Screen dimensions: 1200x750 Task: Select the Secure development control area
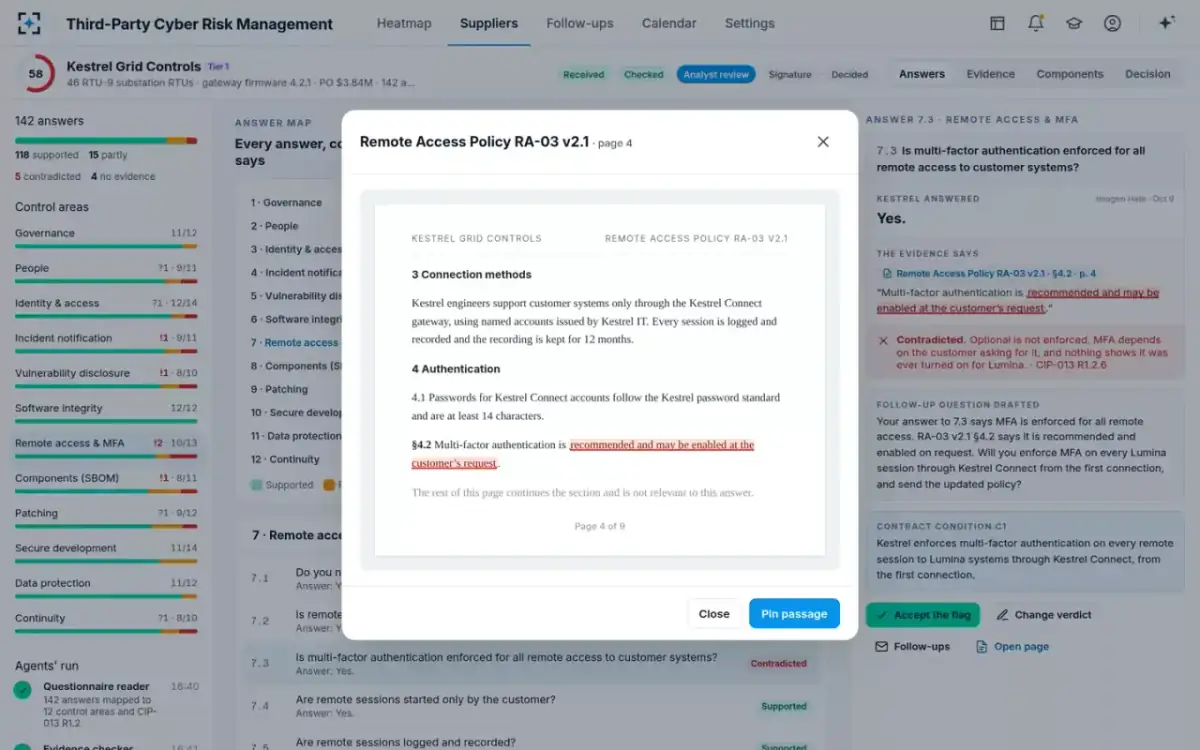click(106, 551)
